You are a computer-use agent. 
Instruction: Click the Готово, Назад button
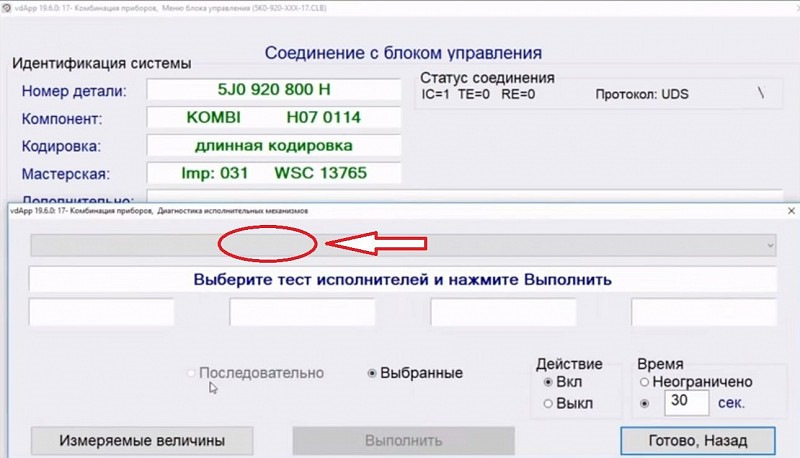click(x=698, y=441)
